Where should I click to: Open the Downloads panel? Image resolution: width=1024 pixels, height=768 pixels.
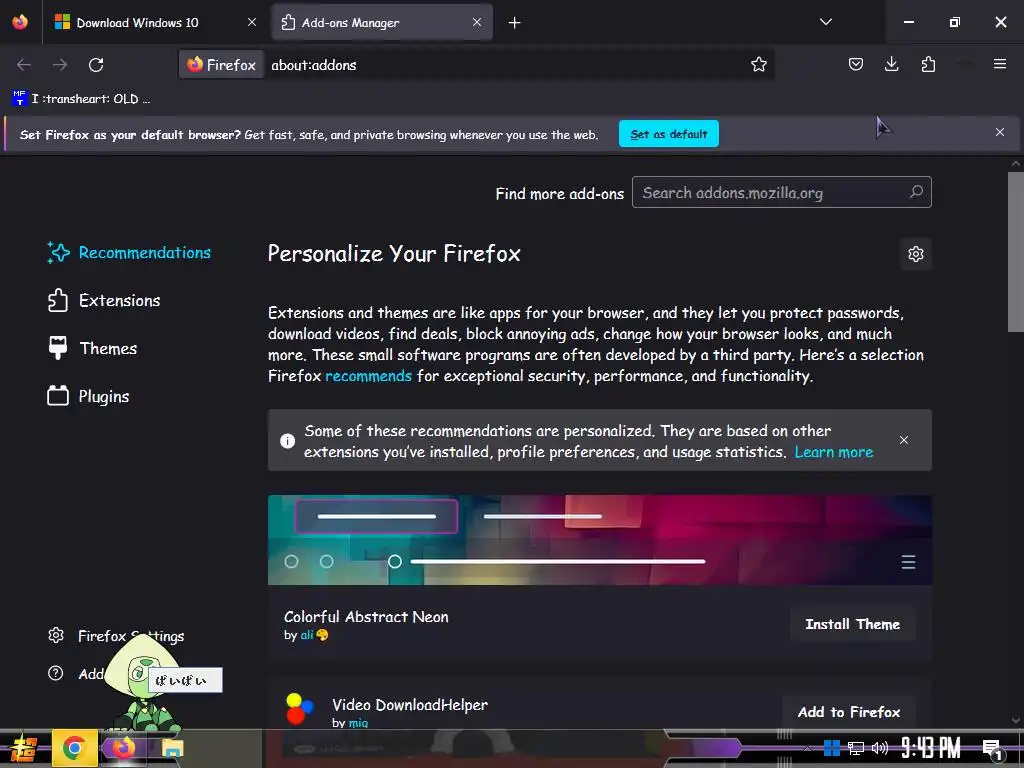click(891, 64)
